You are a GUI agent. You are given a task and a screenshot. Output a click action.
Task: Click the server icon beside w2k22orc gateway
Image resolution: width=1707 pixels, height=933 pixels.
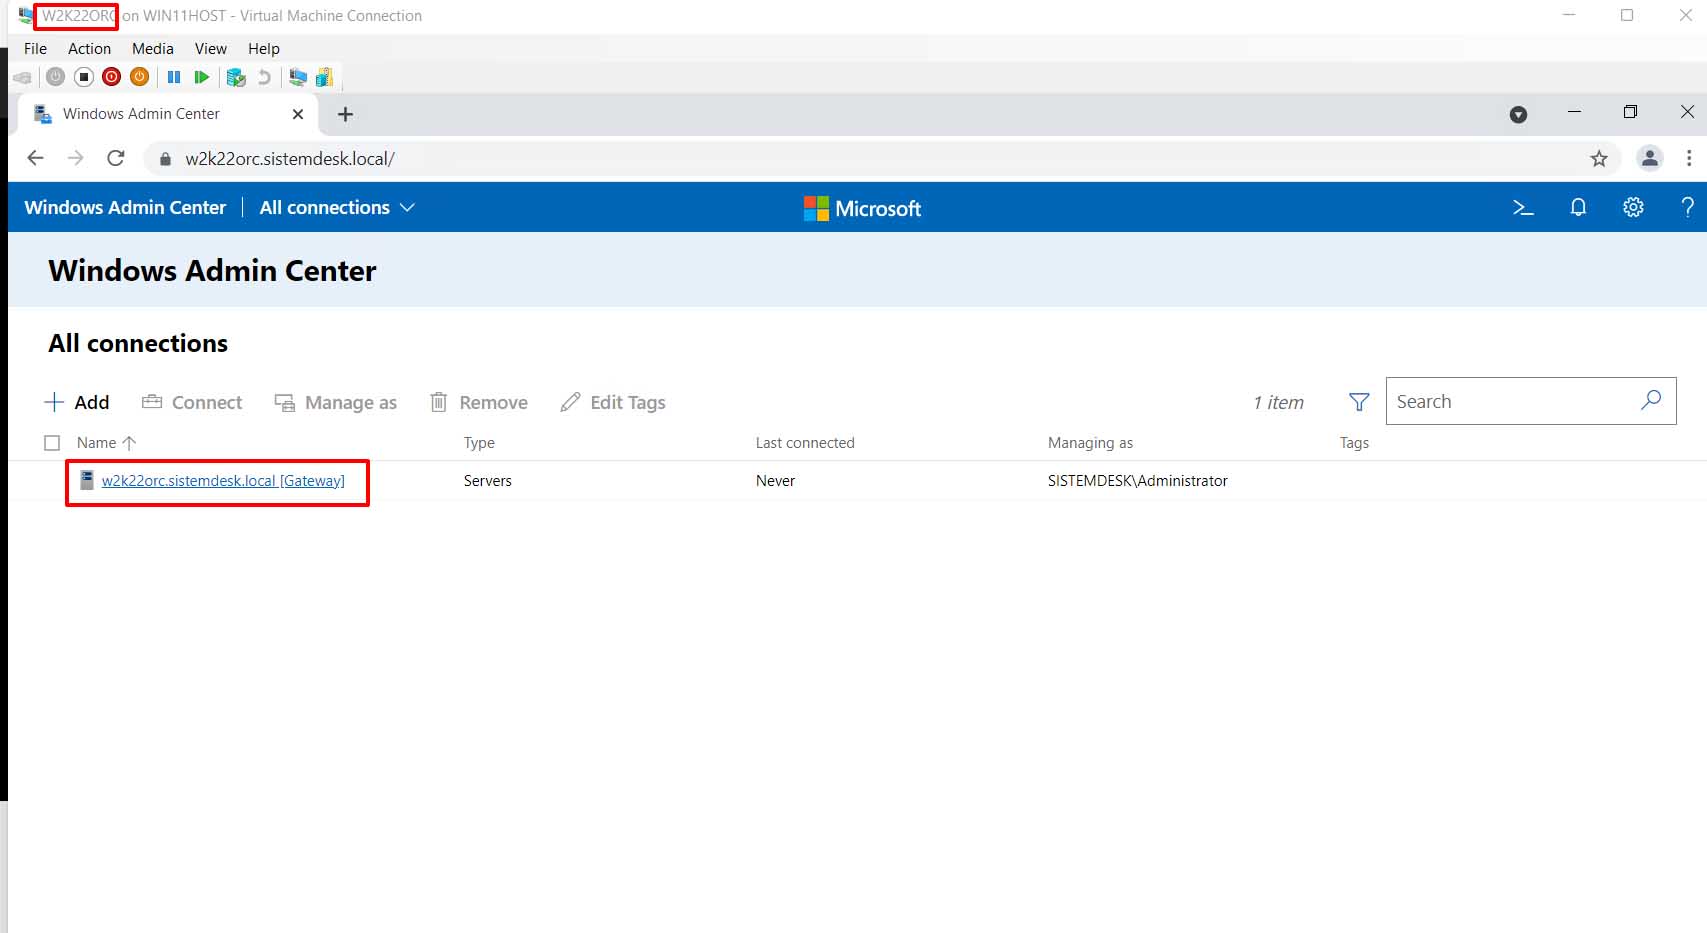pyautogui.click(x=87, y=480)
